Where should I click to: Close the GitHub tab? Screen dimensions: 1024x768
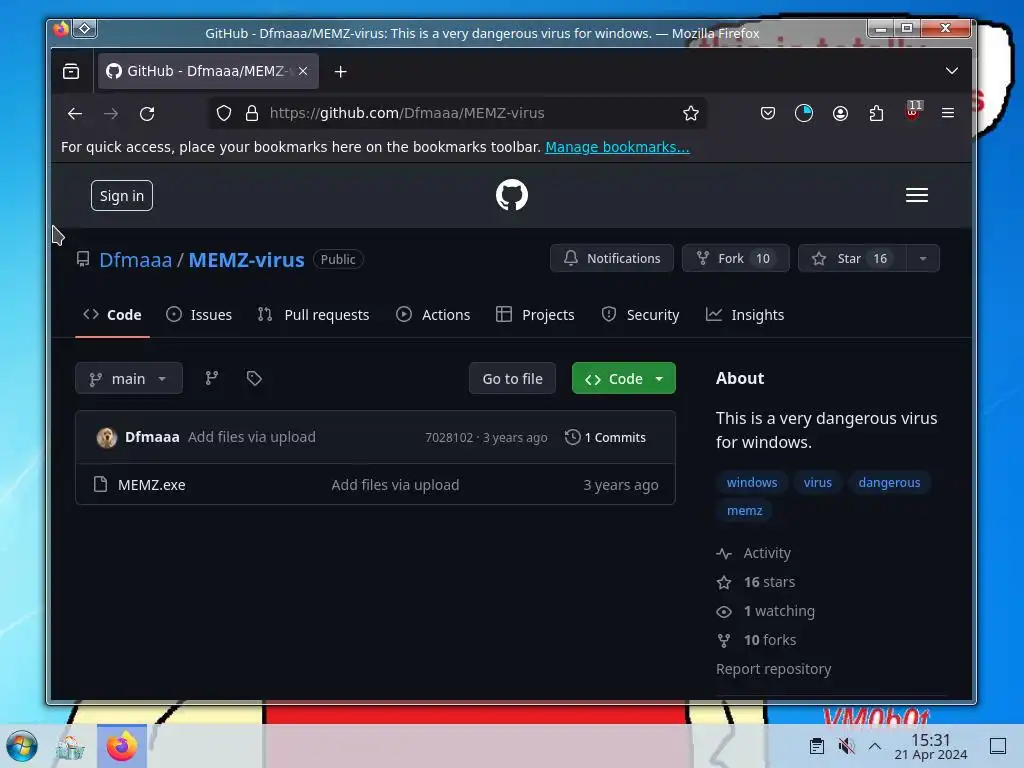click(303, 71)
